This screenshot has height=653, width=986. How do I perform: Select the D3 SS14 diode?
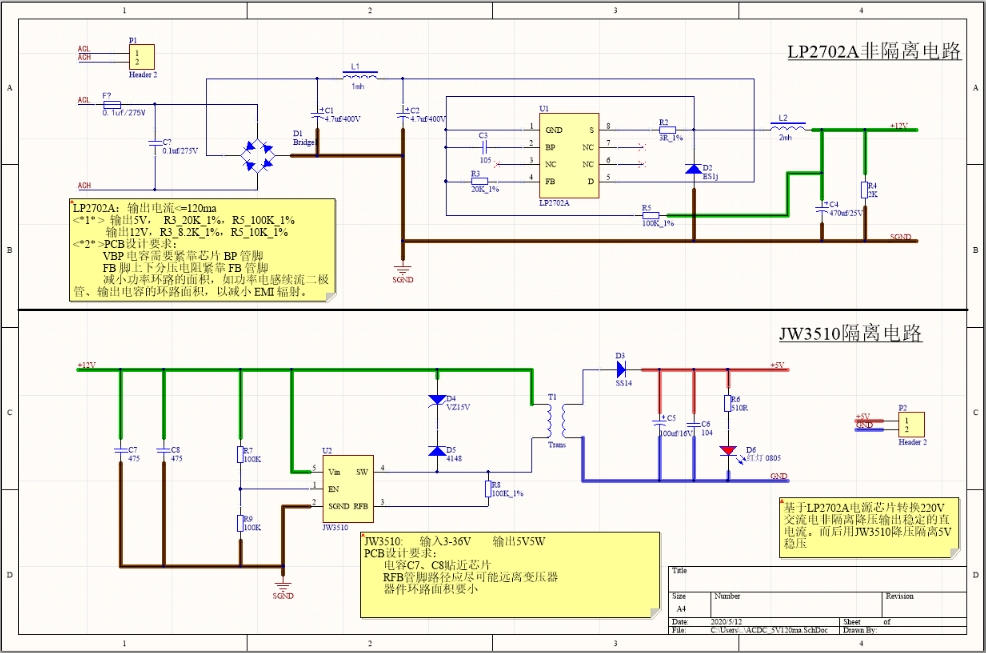point(620,370)
